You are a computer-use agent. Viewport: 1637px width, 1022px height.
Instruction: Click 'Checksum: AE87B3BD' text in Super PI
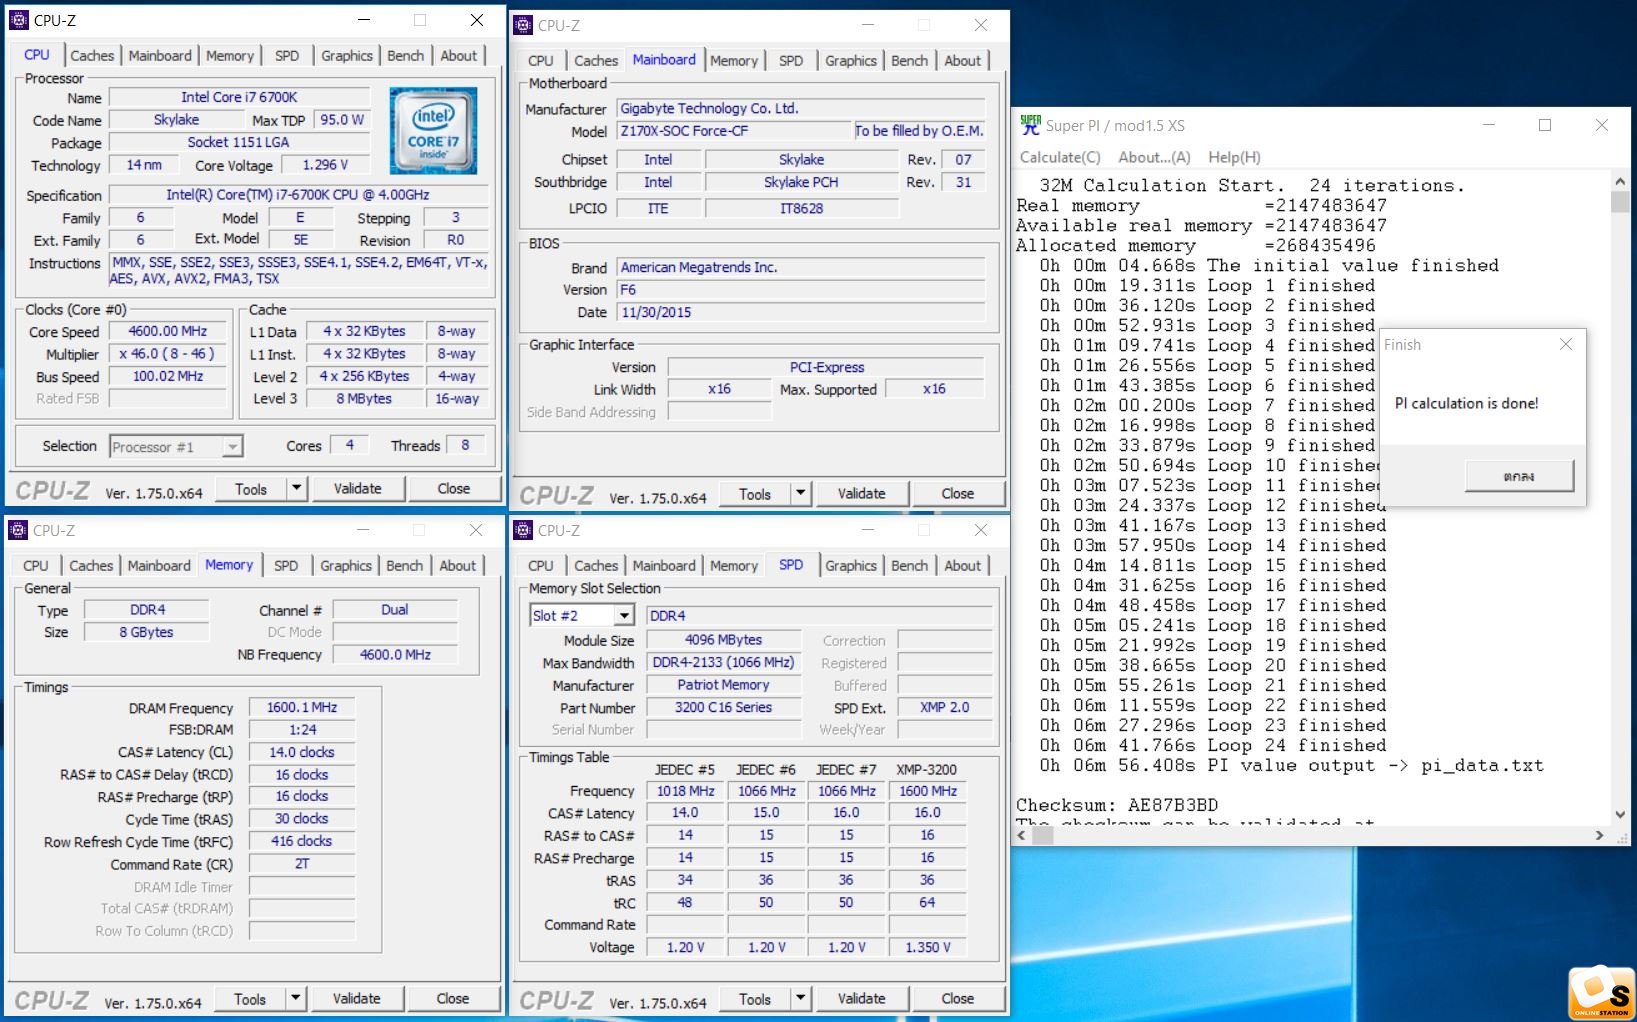click(1117, 805)
